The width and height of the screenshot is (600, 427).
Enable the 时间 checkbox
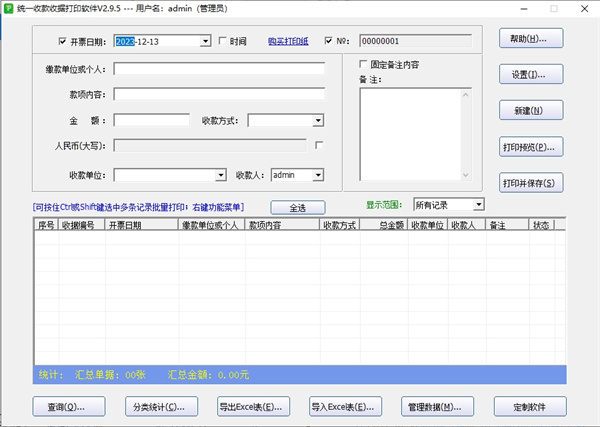[x=222, y=42]
